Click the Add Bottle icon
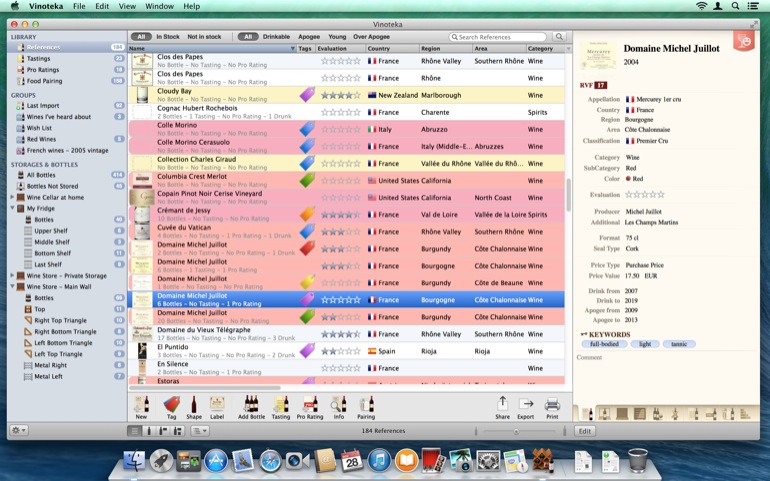Viewport: 770px width, 481px height. click(x=251, y=404)
